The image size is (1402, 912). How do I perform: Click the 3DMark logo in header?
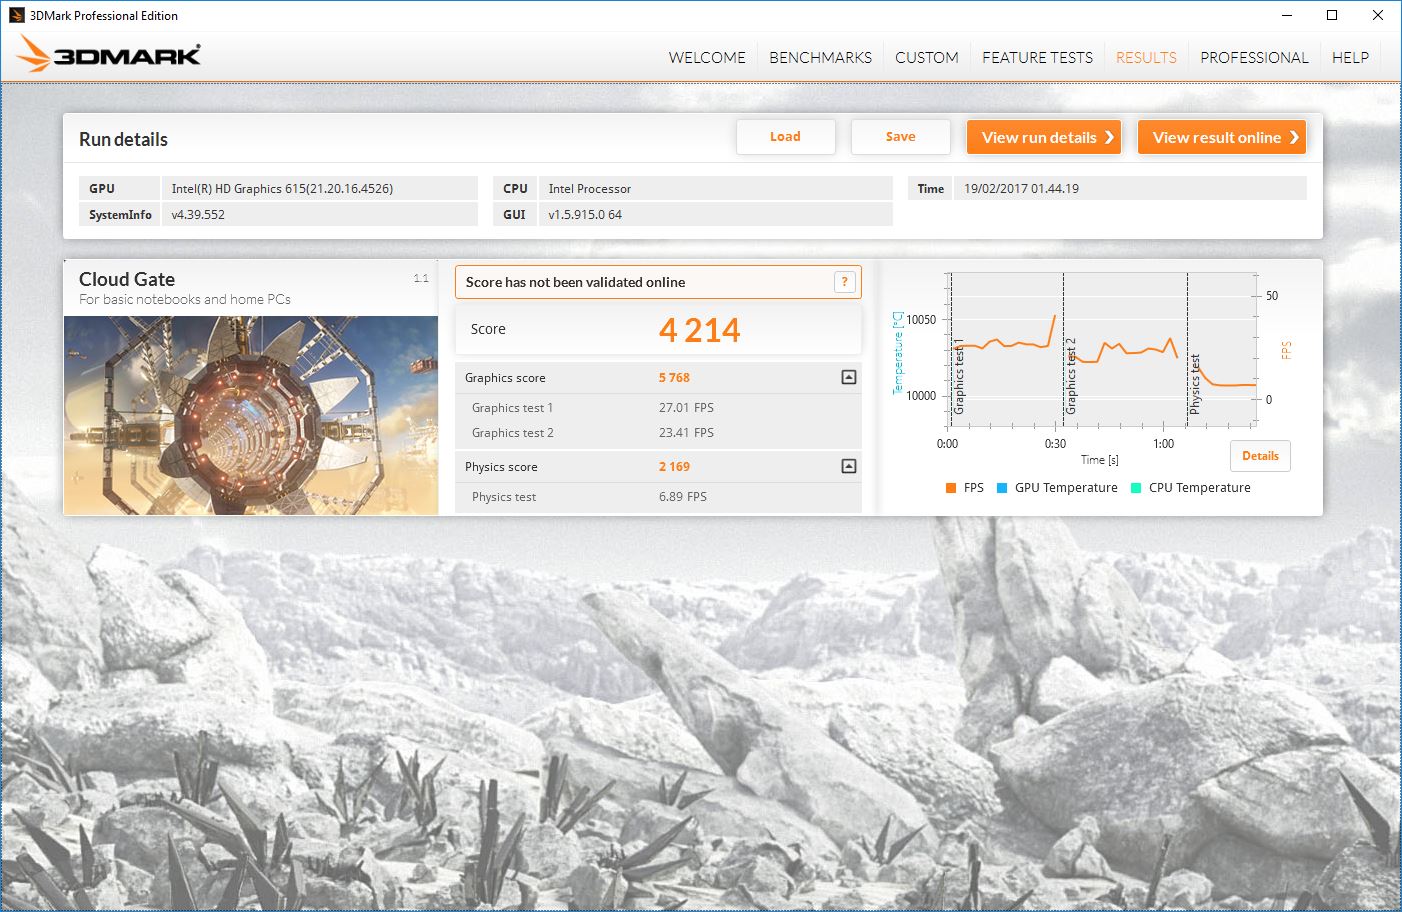(x=110, y=55)
